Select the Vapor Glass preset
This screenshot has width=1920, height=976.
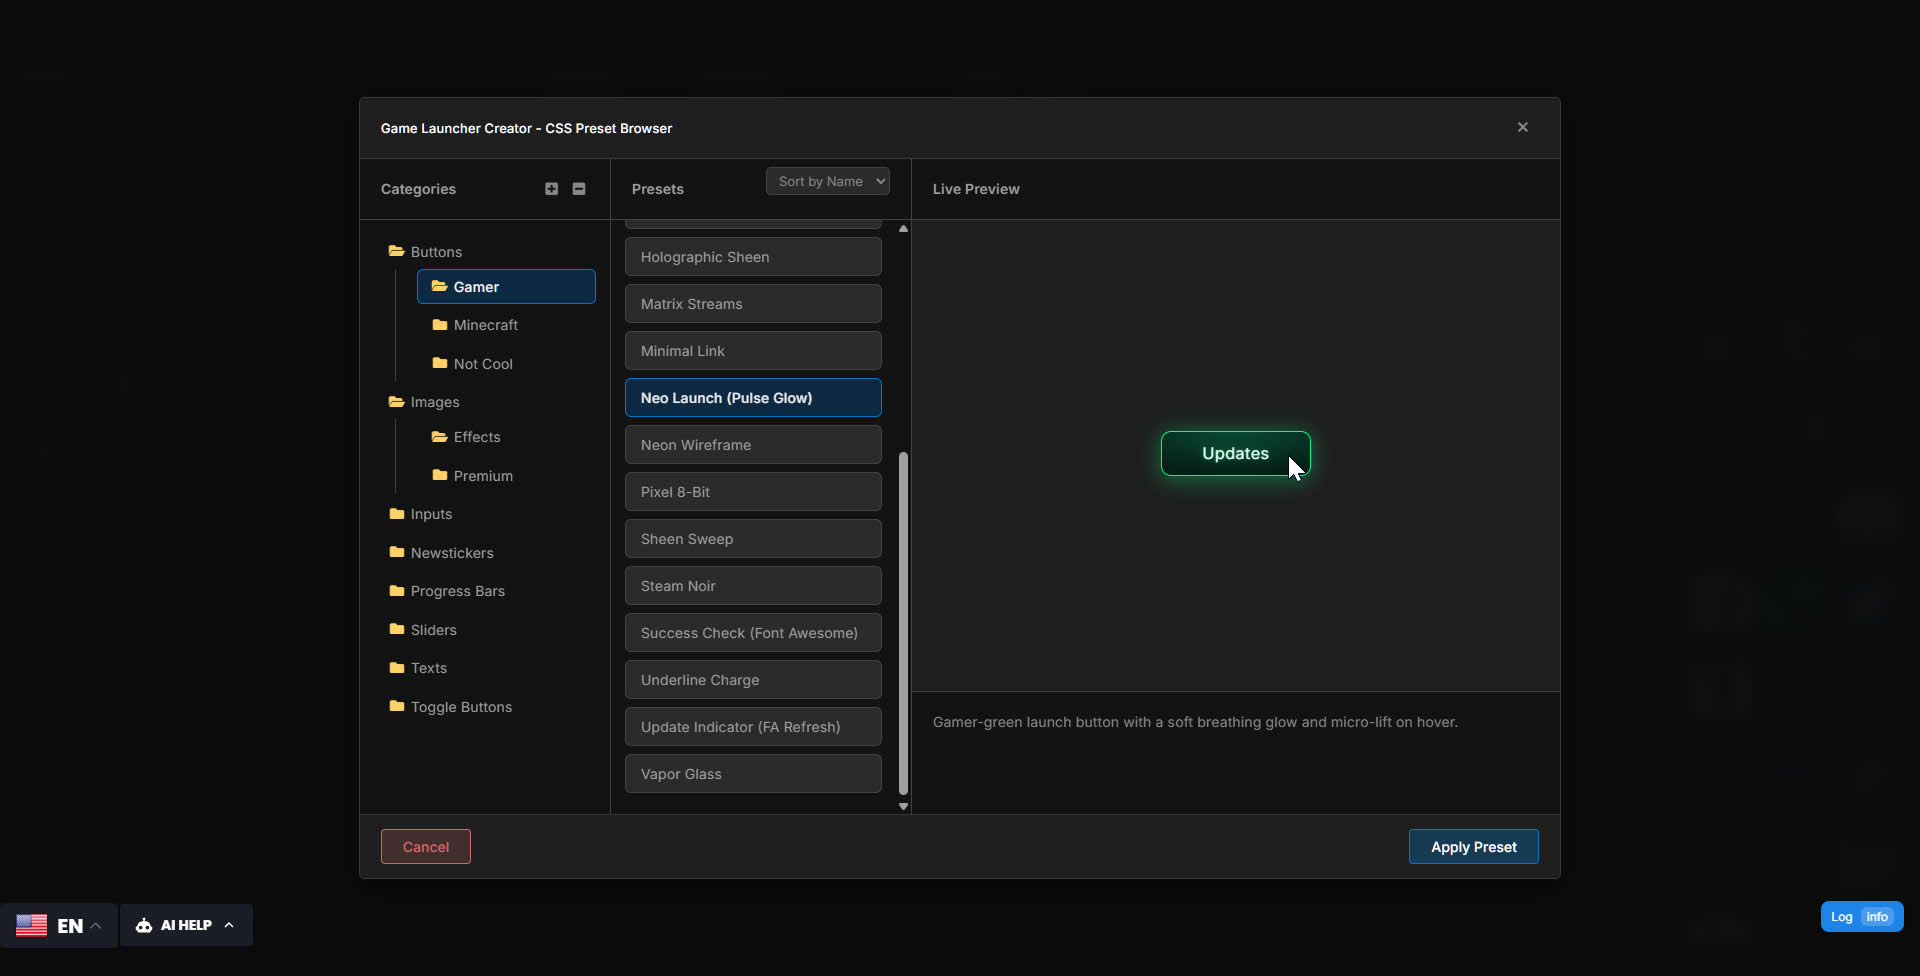pyautogui.click(x=752, y=773)
